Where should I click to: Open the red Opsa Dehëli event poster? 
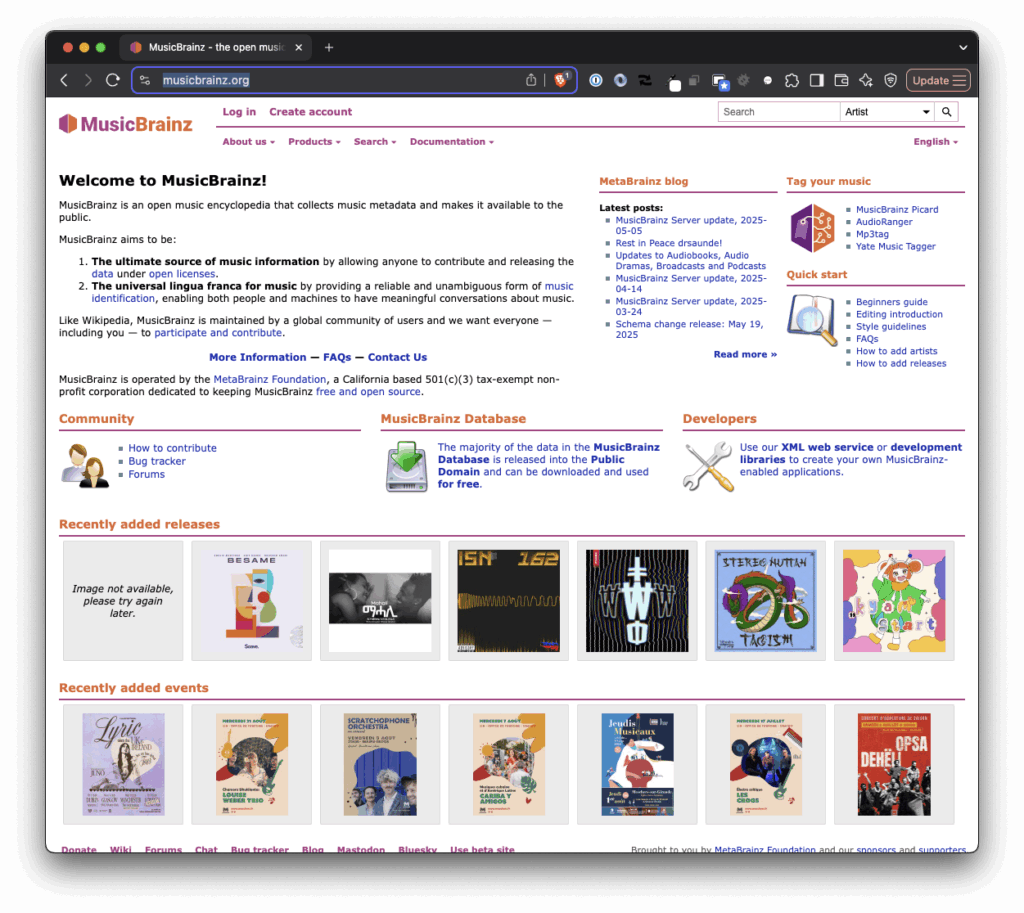point(894,764)
